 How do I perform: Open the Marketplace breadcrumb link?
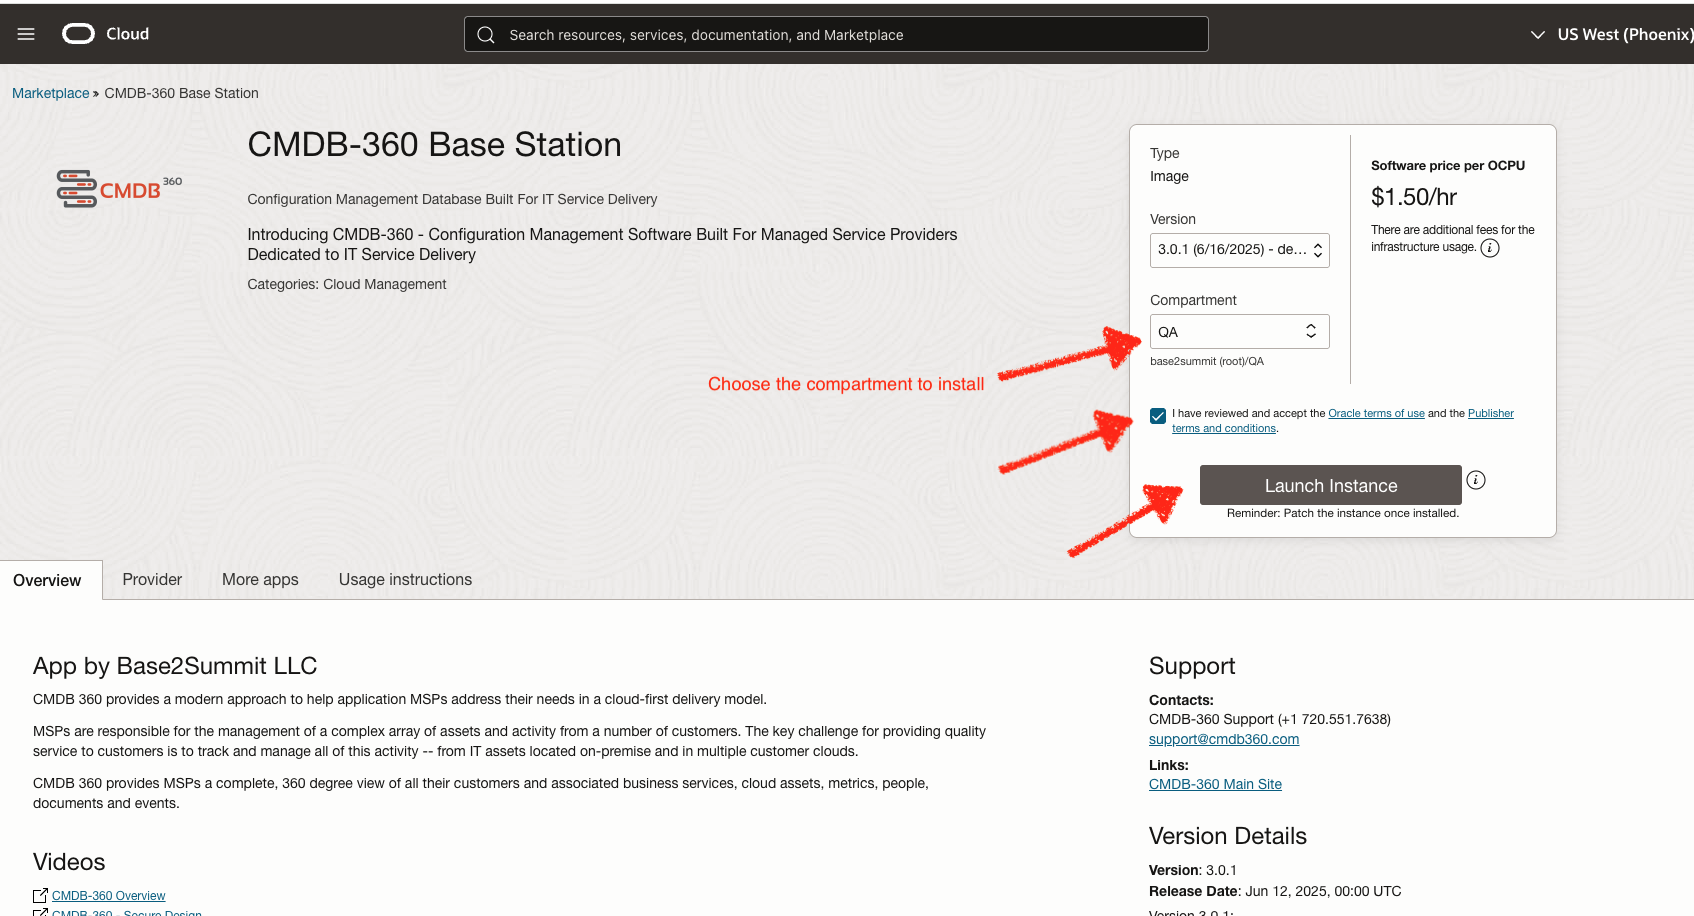(51, 93)
